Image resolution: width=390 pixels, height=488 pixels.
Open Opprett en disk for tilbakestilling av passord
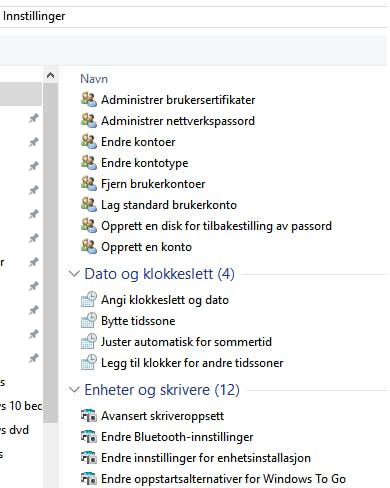(x=216, y=226)
